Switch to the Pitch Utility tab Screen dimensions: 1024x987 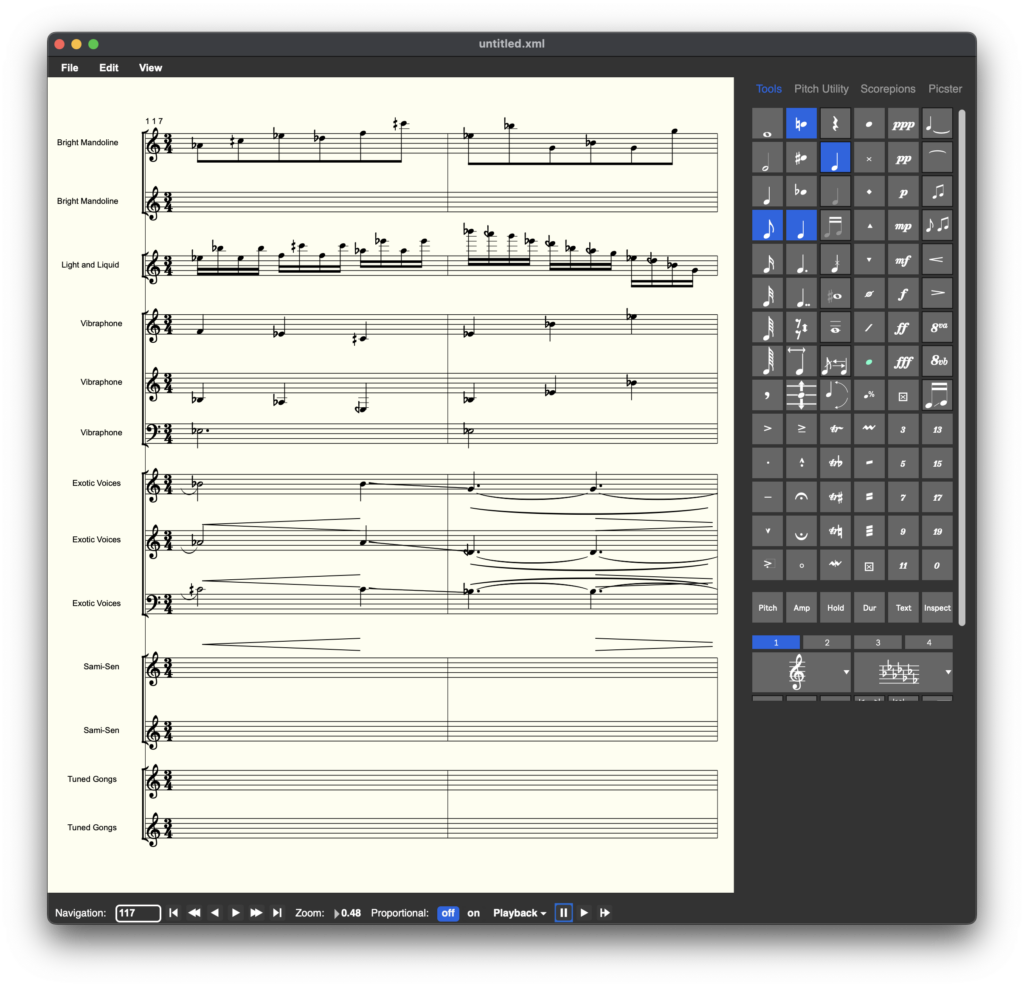point(821,88)
